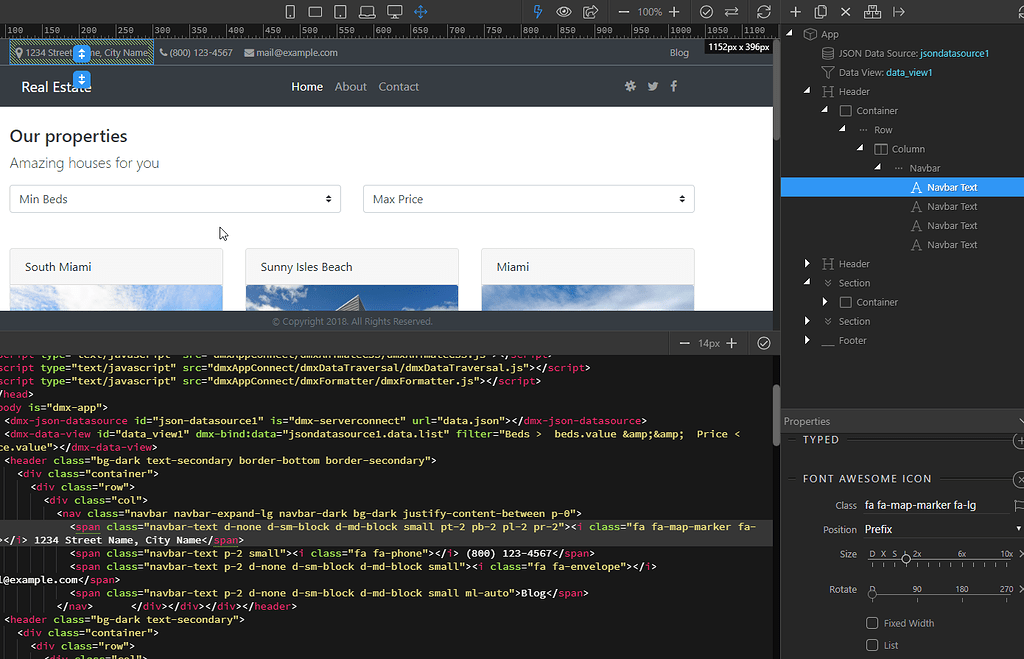The height and width of the screenshot is (659, 1024).
Task: Delete selected element with X icon
Action: click(x=846, y=12)
